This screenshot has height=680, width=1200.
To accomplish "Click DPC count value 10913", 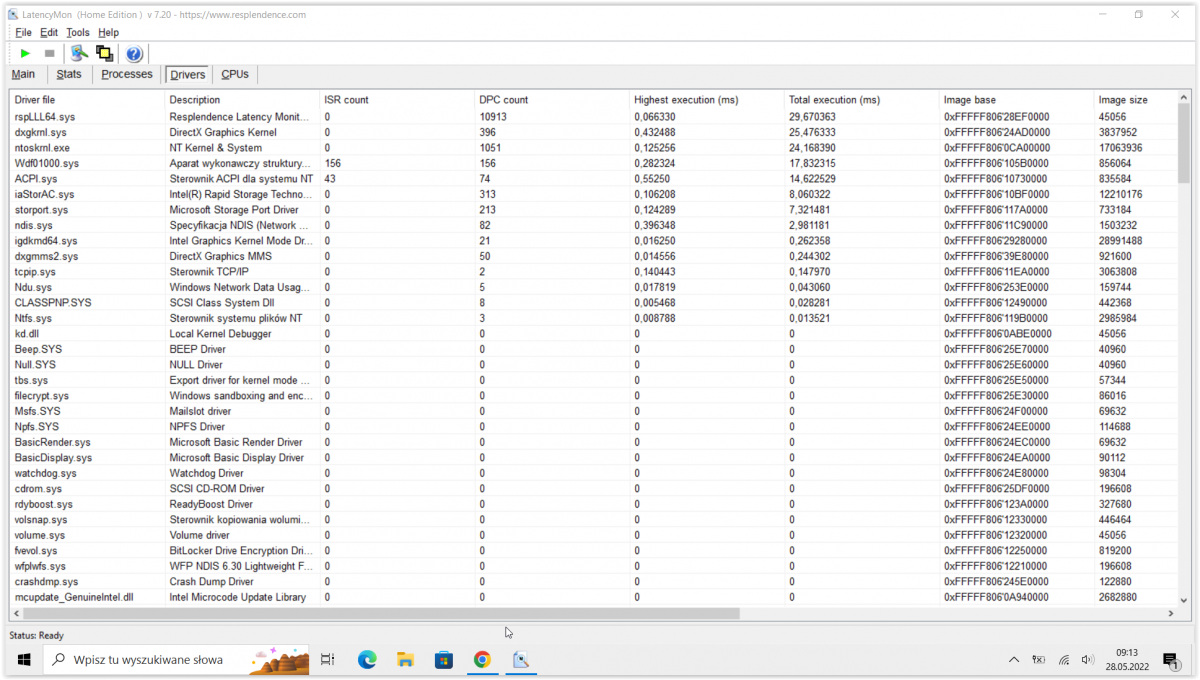I will click(493, 117).
